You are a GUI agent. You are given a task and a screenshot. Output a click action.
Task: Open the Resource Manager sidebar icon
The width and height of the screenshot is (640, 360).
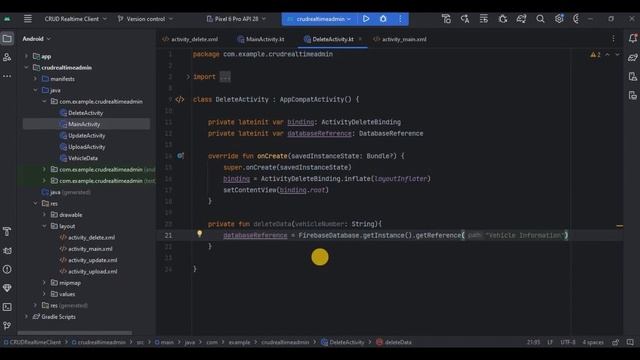[x=7, y=57]
